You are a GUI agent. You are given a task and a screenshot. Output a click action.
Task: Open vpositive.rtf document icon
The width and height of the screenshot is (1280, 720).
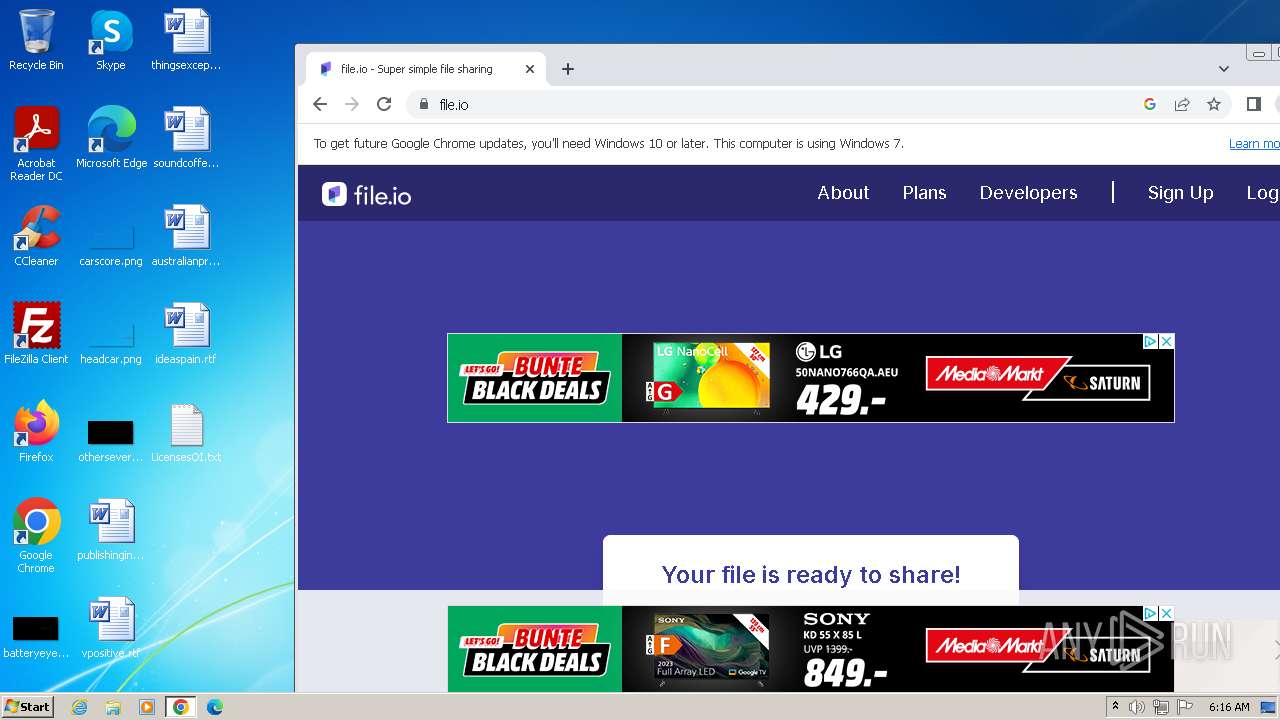coord(111,628)
